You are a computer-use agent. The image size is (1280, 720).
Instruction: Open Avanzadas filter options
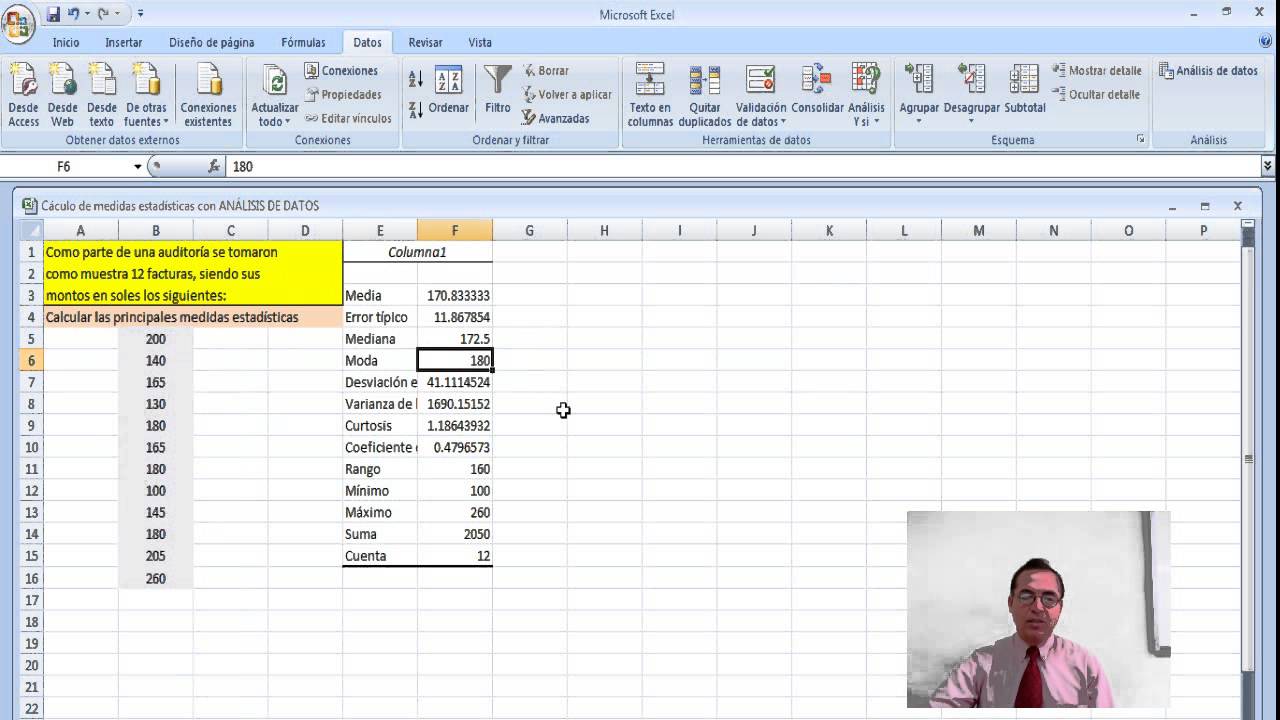point(556,118)
